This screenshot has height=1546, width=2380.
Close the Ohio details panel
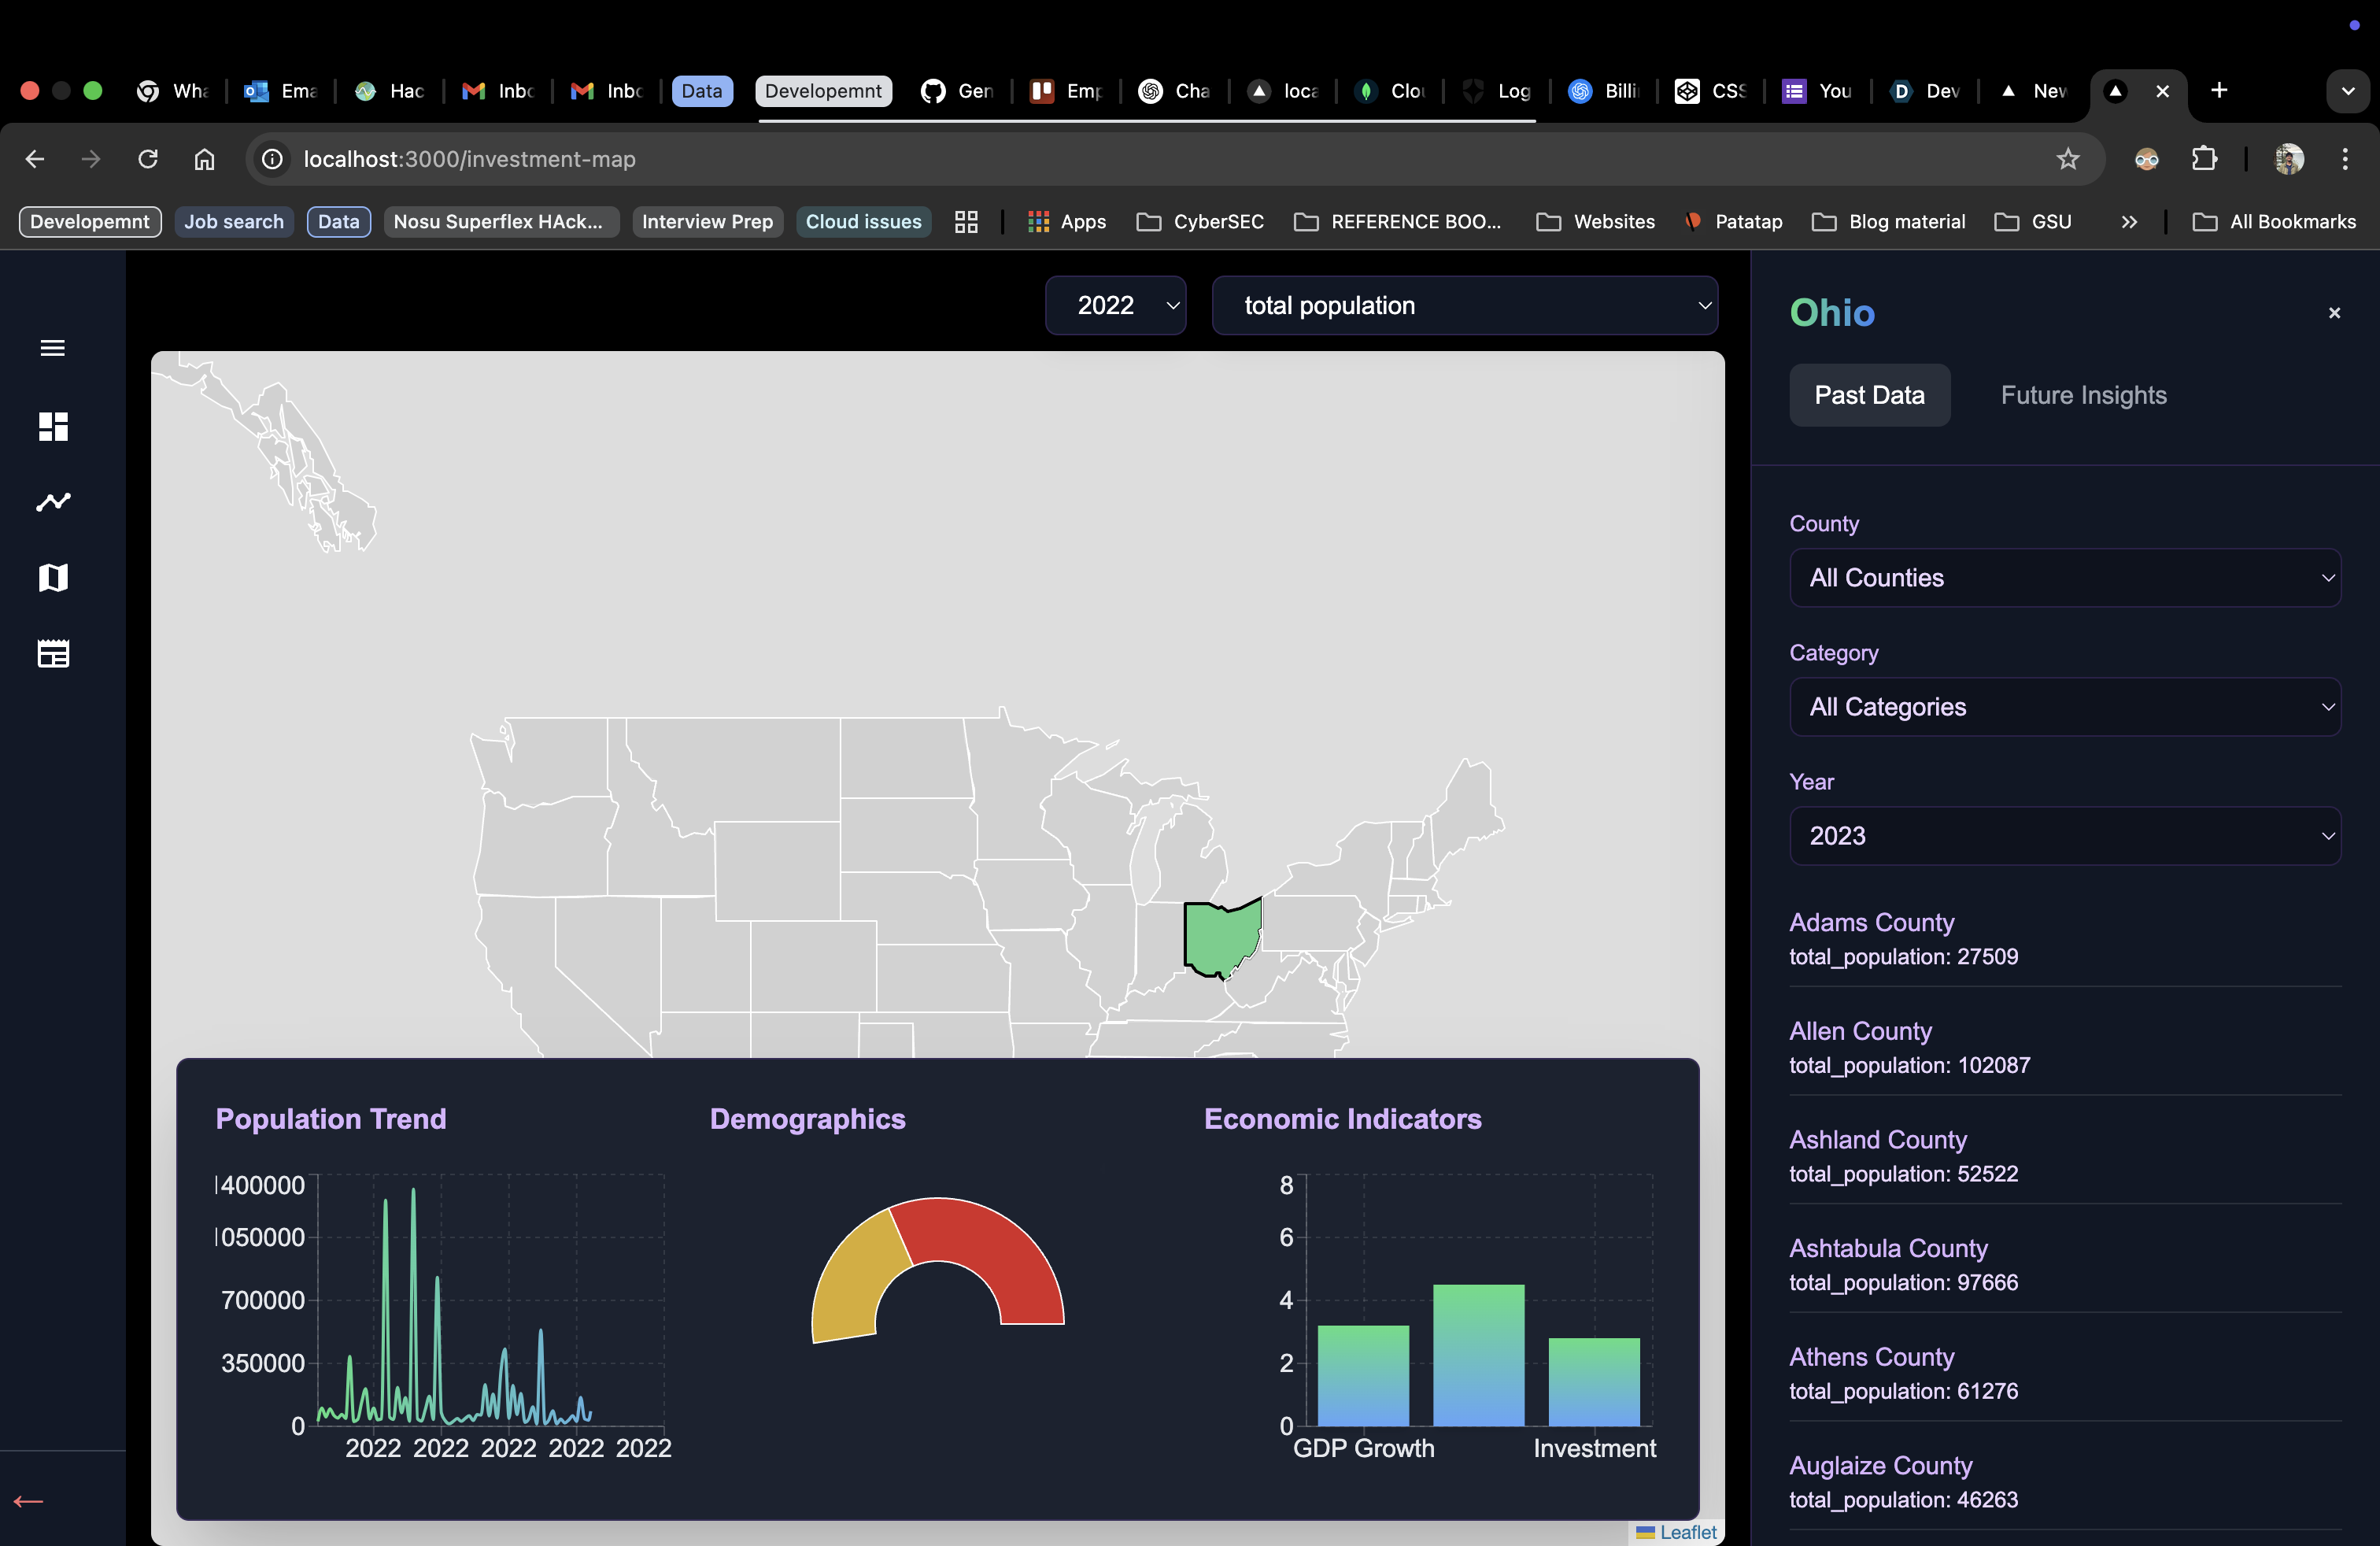point(2334,313)
